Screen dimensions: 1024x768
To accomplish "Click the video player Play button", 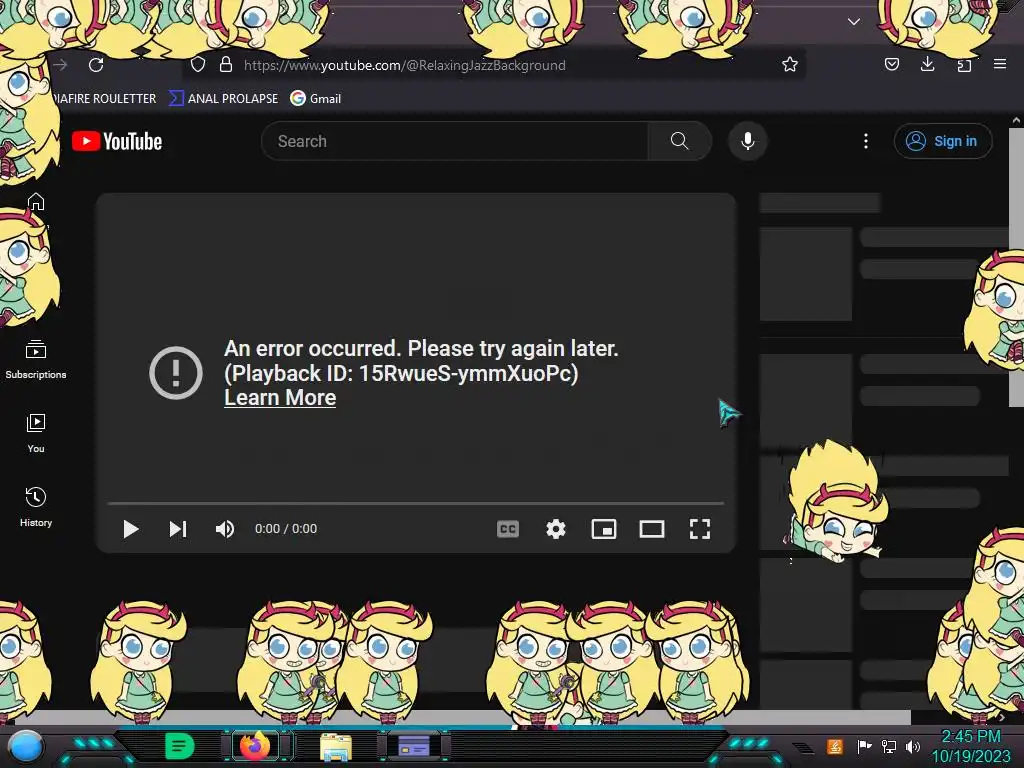I will 131,529.
